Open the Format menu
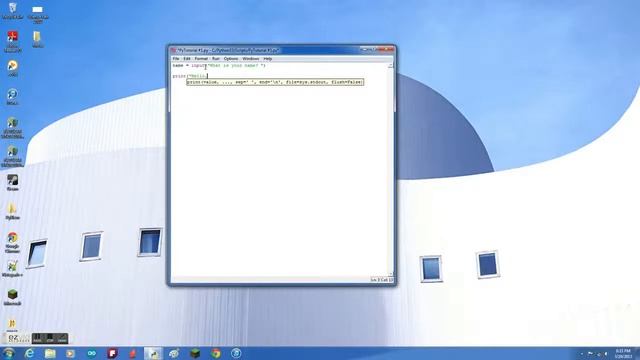Image resolution: width=640 pixels, height=360 pixels. 201,59
